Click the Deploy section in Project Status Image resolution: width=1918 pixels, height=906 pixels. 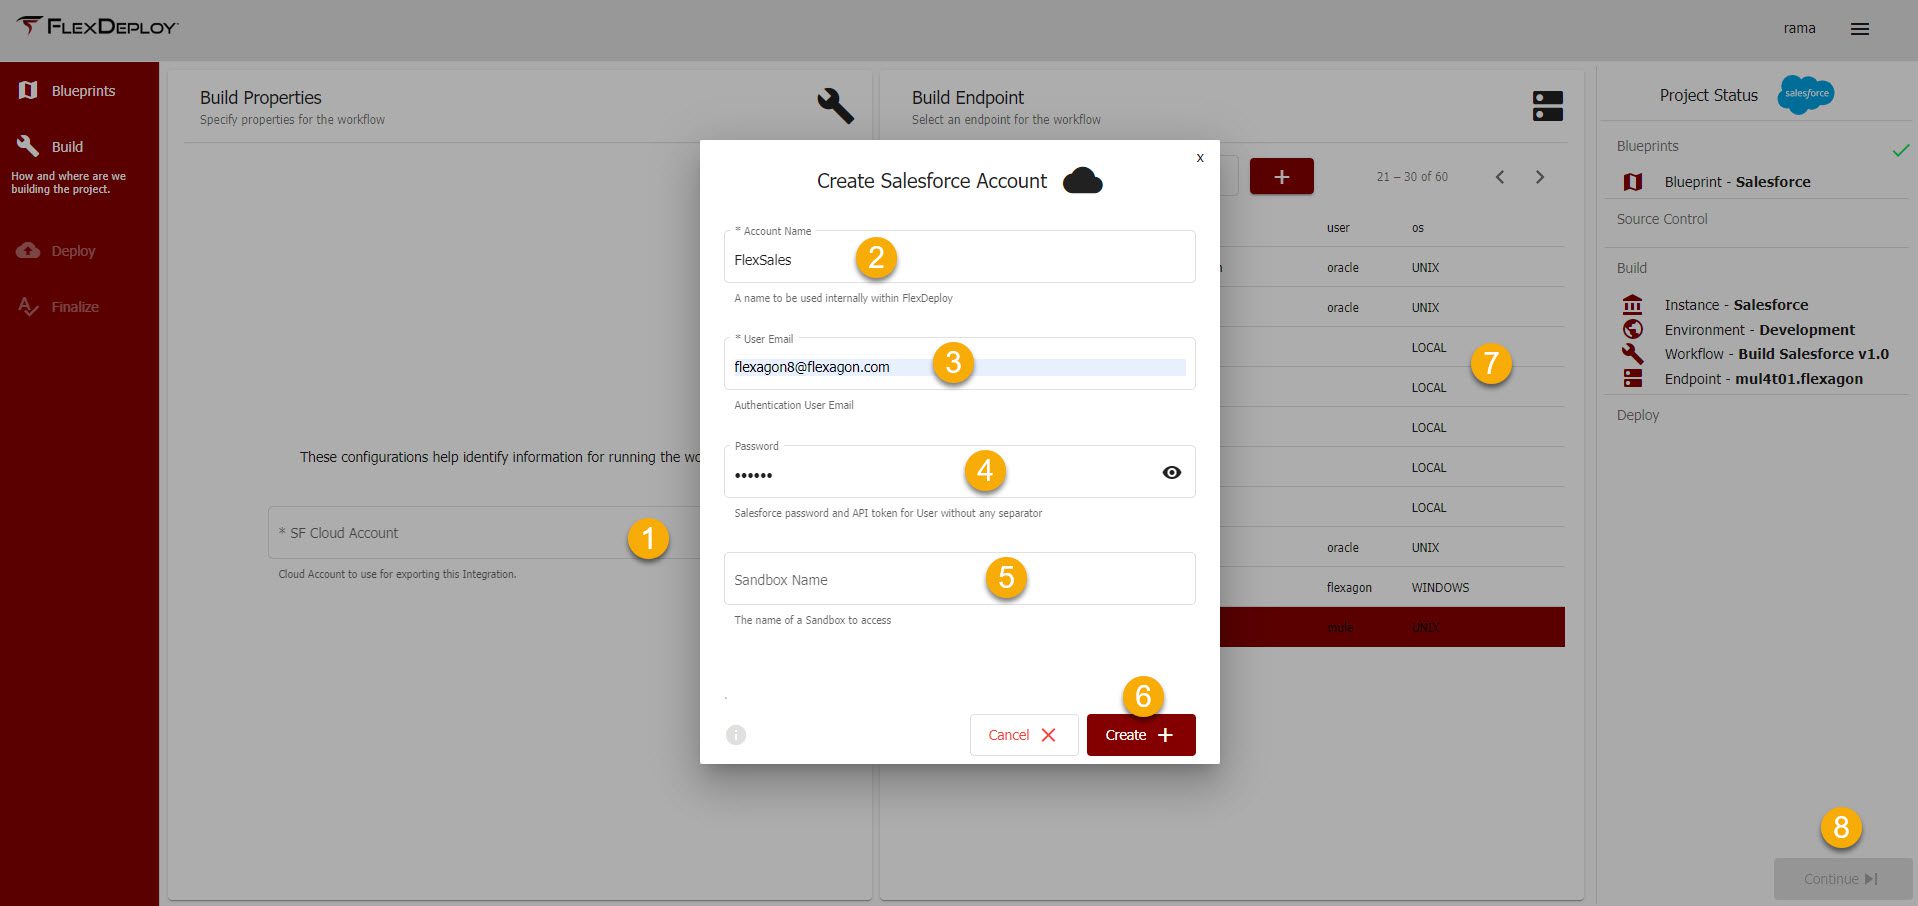coord(1638,415)
